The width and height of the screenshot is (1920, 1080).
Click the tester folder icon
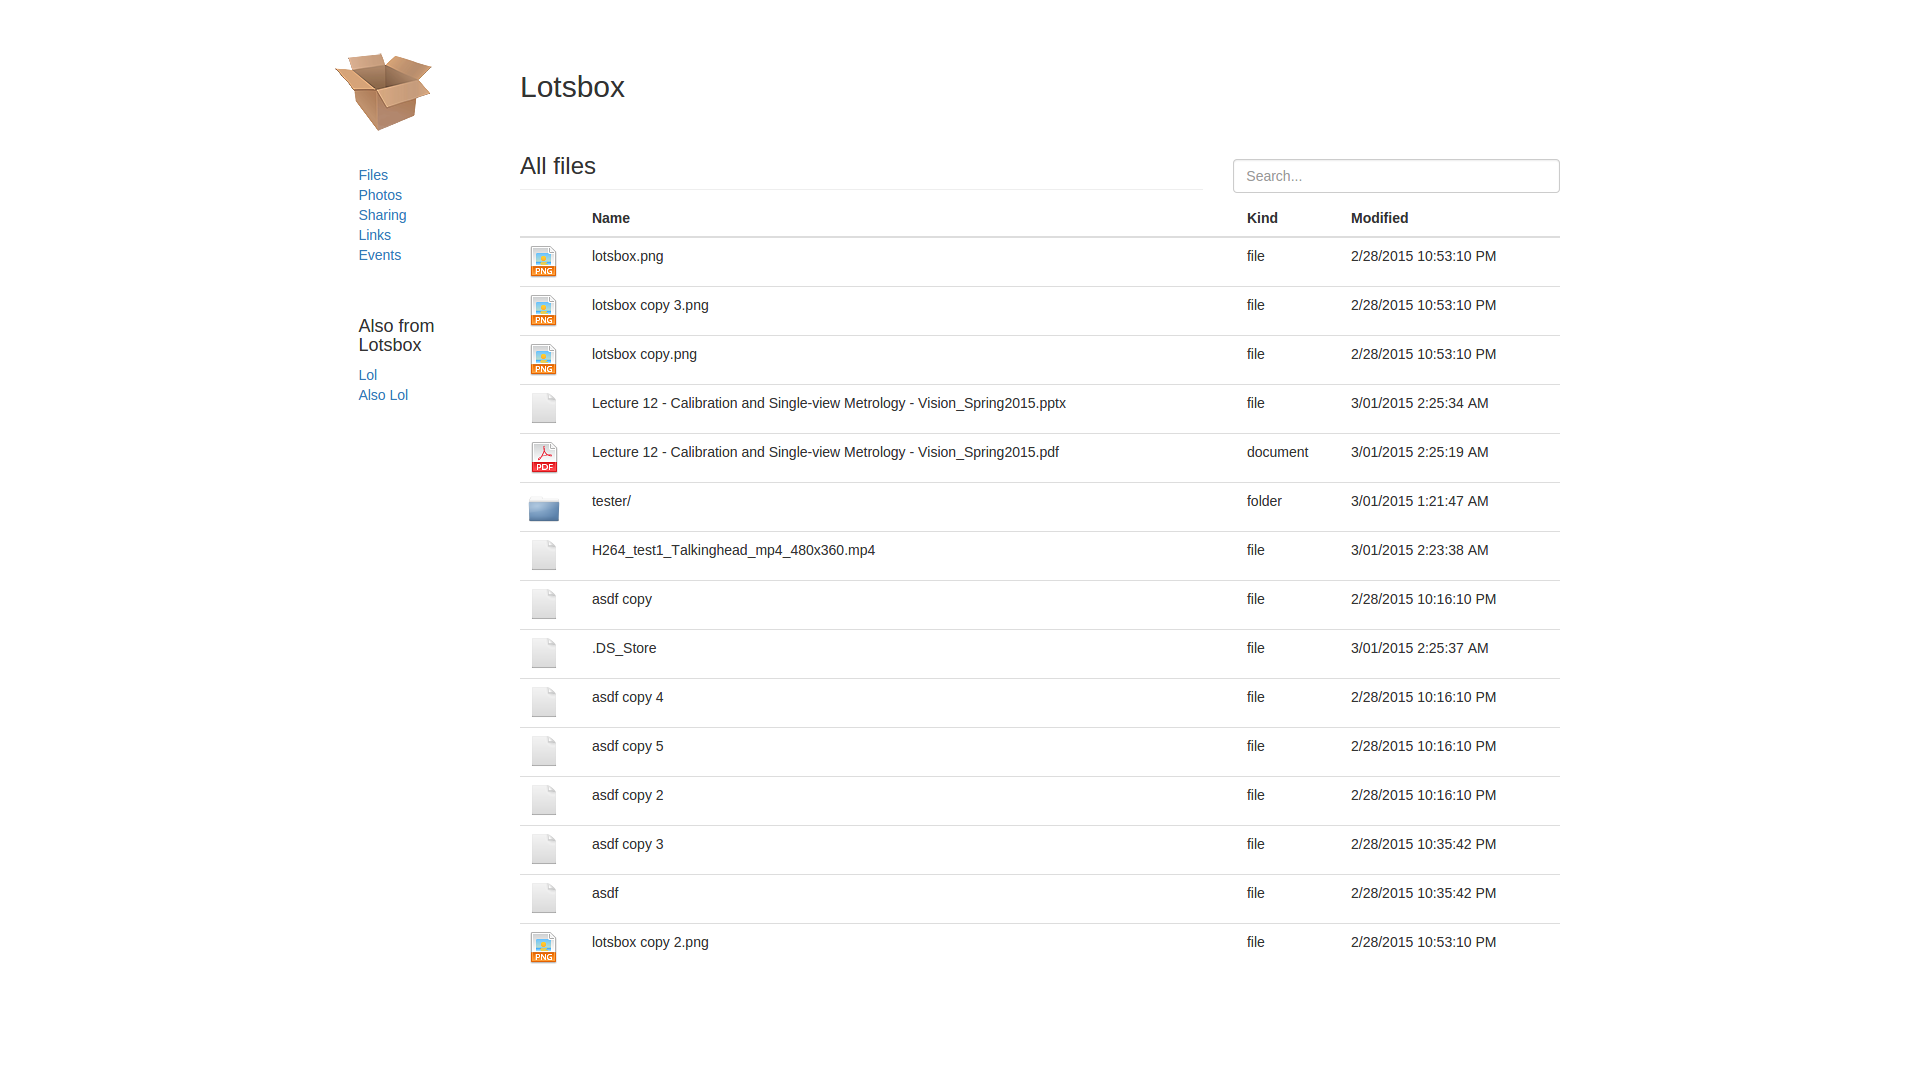point(544,510)
